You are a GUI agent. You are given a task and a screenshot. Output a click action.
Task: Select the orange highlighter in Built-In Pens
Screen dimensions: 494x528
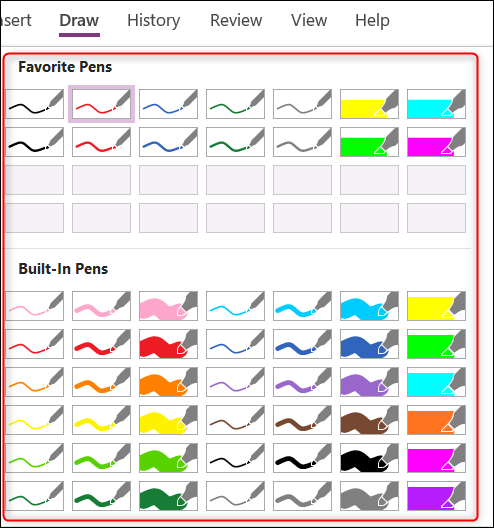click(436, 420)
